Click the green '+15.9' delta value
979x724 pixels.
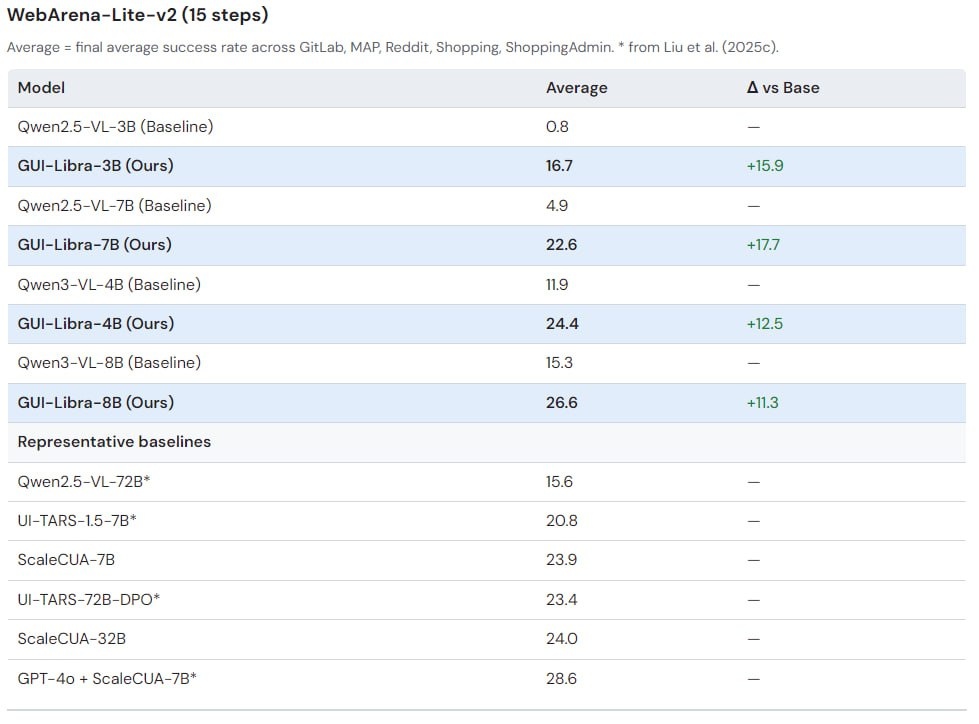765,166
